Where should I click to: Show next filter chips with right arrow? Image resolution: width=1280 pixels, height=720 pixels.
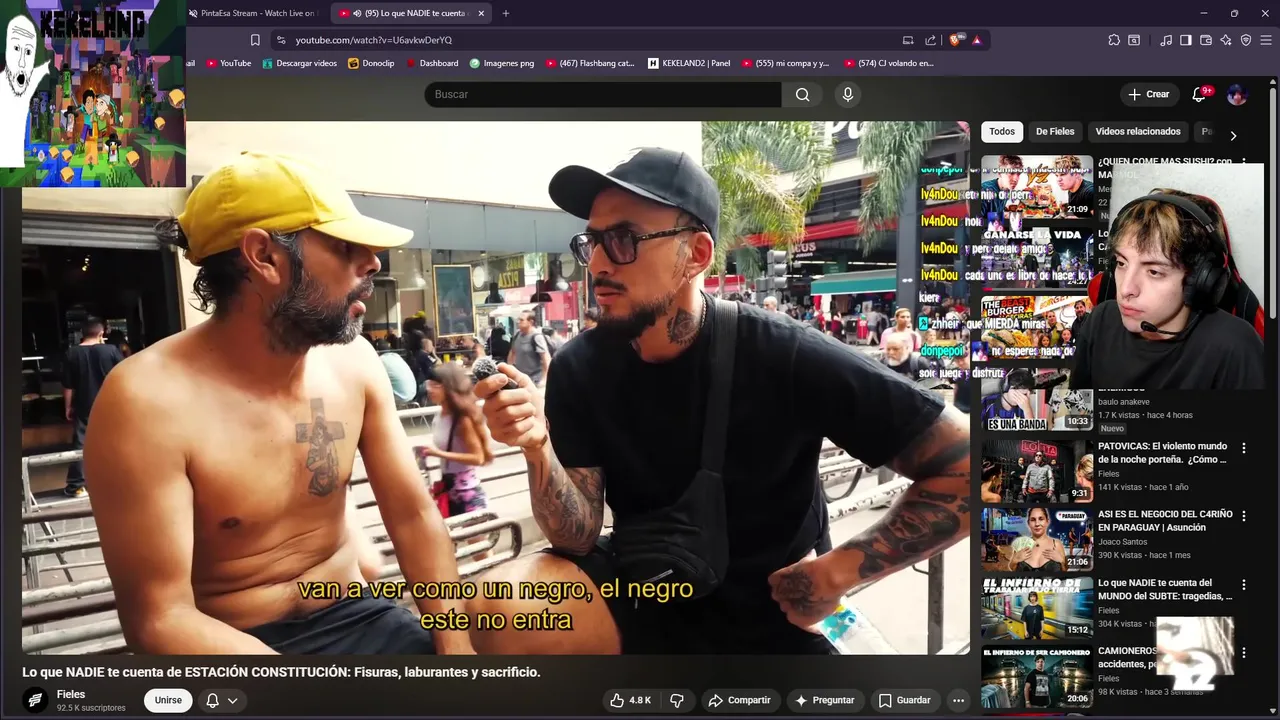pyautogui.click(x=1232, y=135)
